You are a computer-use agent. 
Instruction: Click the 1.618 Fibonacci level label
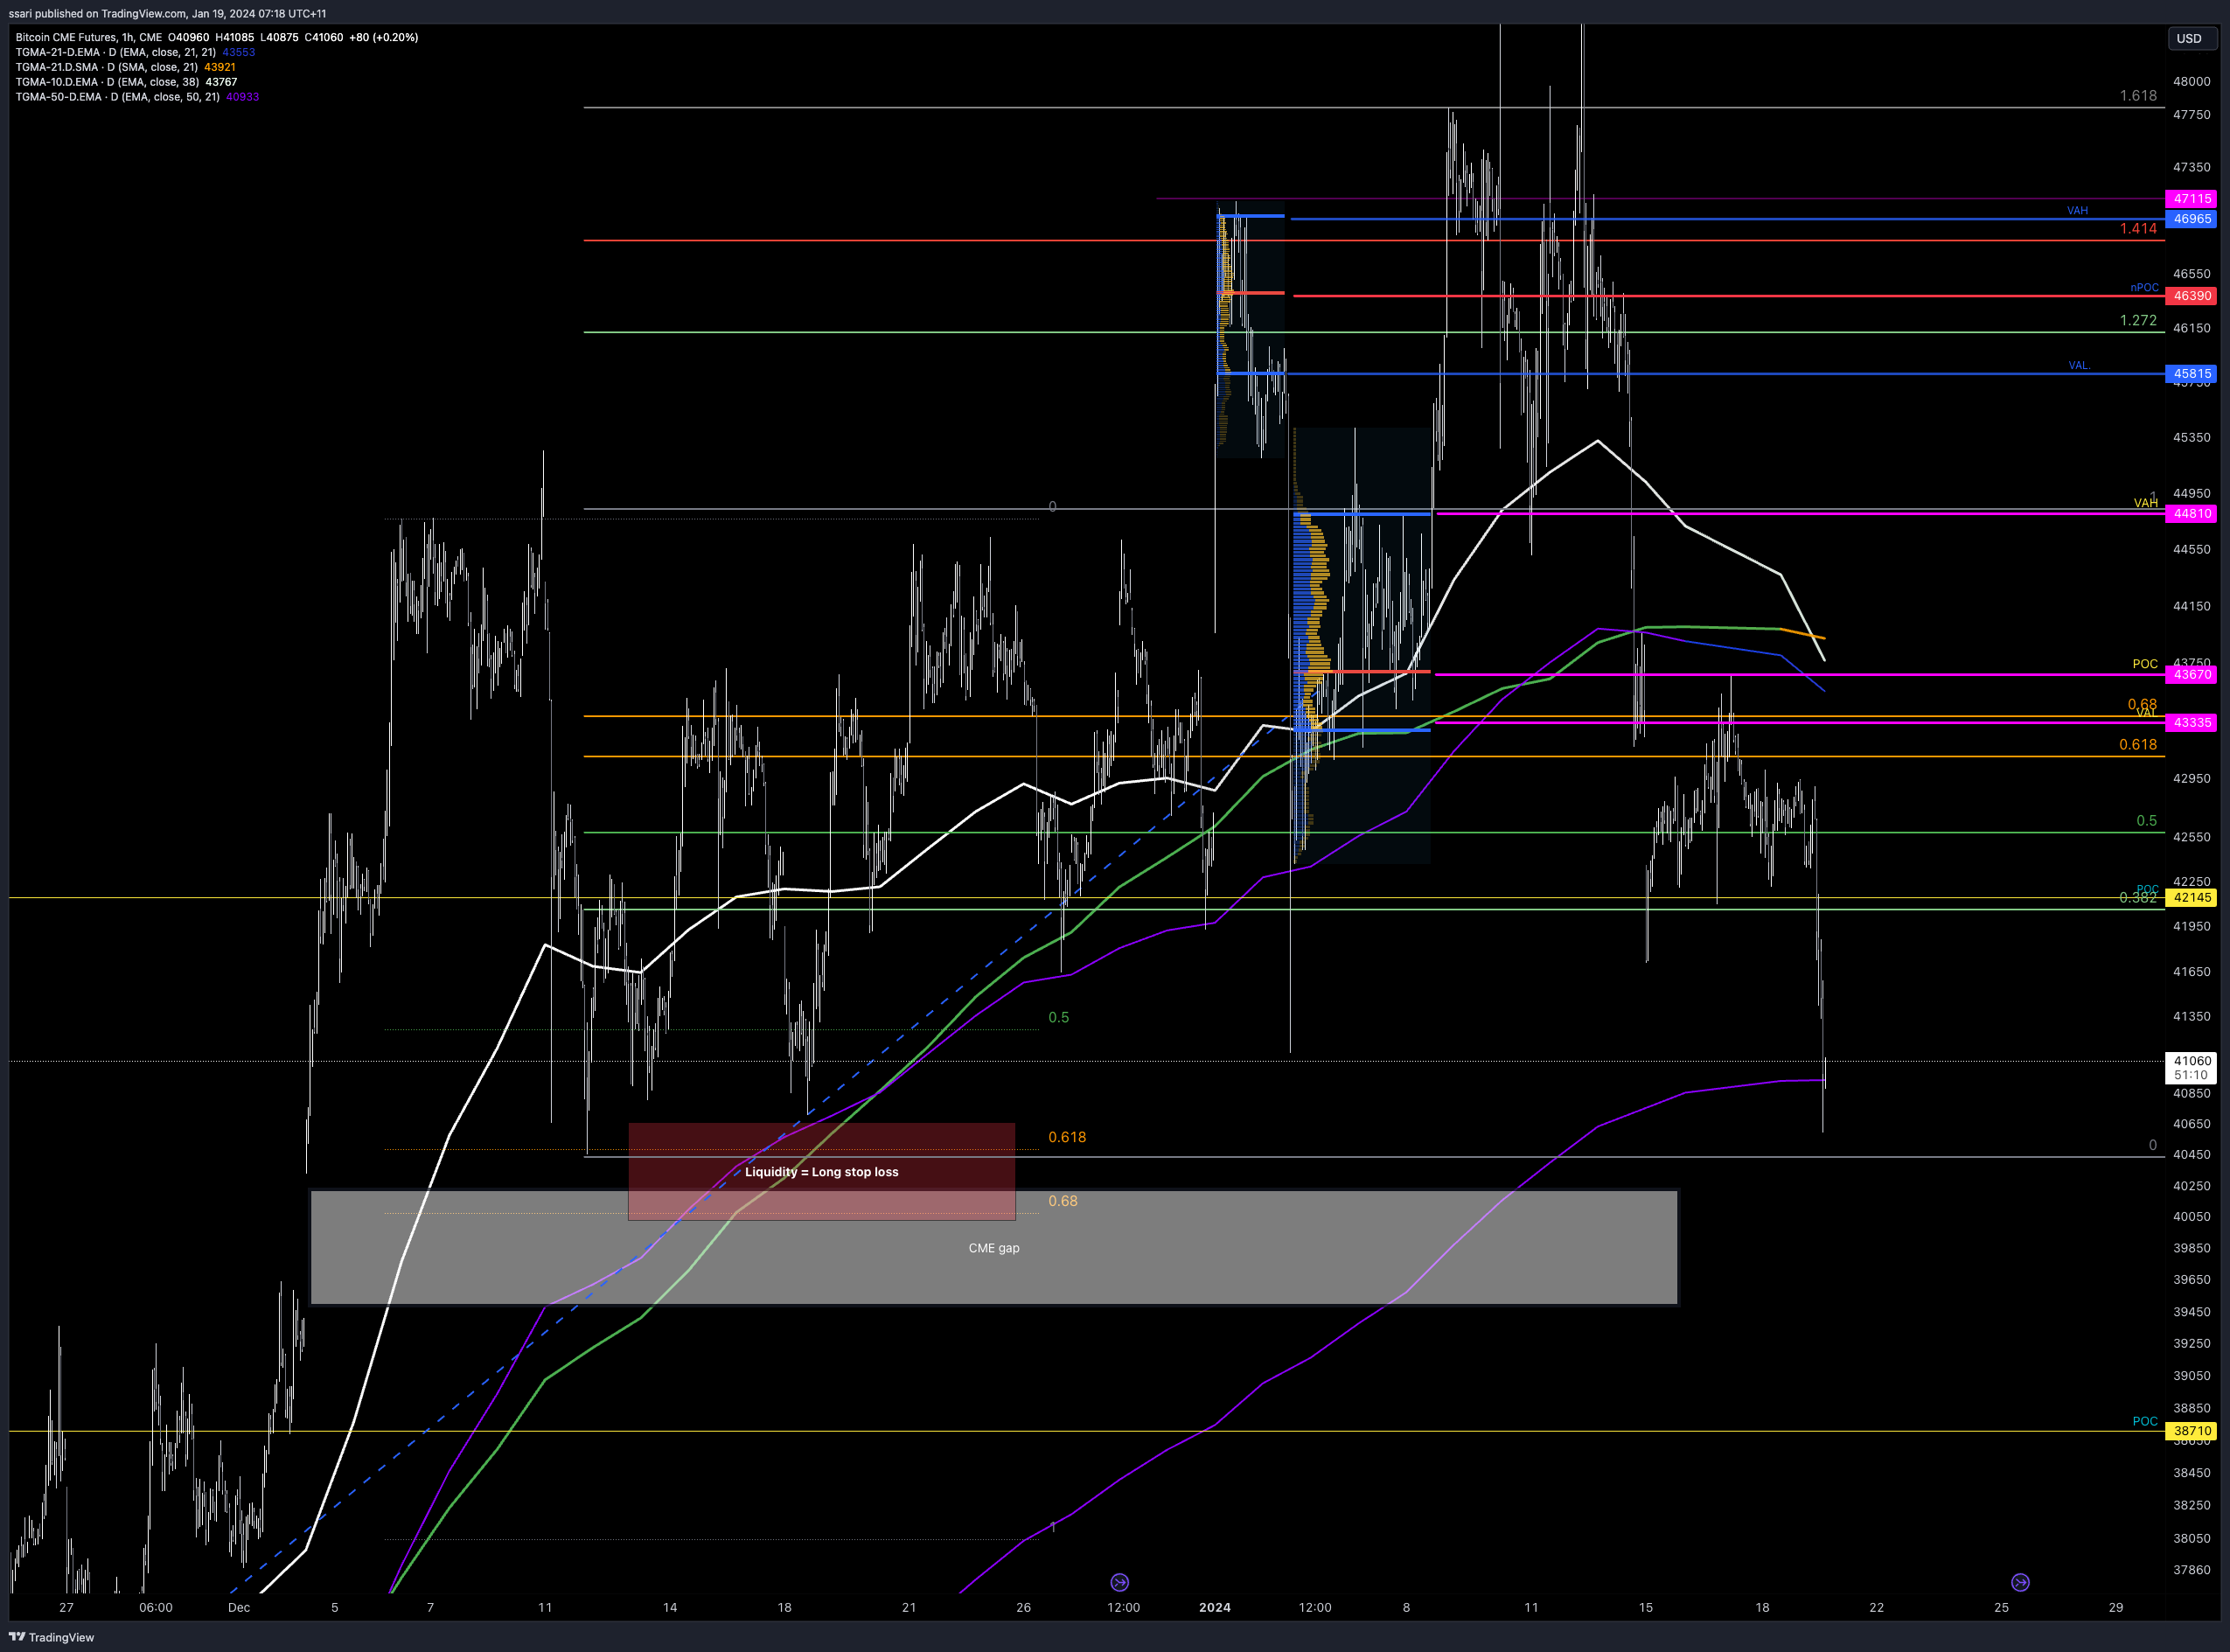2138,96
